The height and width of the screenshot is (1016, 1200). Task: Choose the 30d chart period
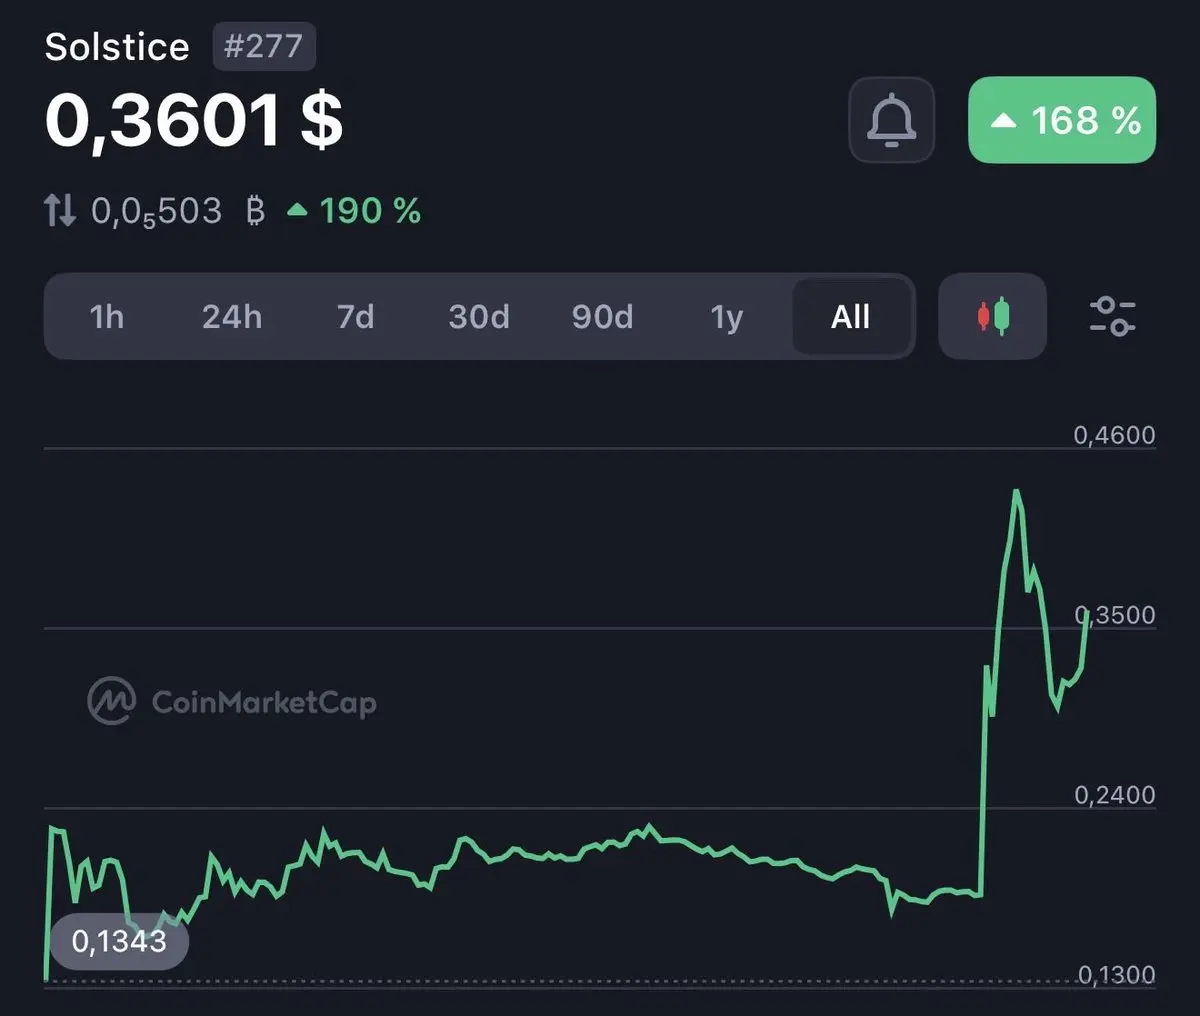[479, 317]
